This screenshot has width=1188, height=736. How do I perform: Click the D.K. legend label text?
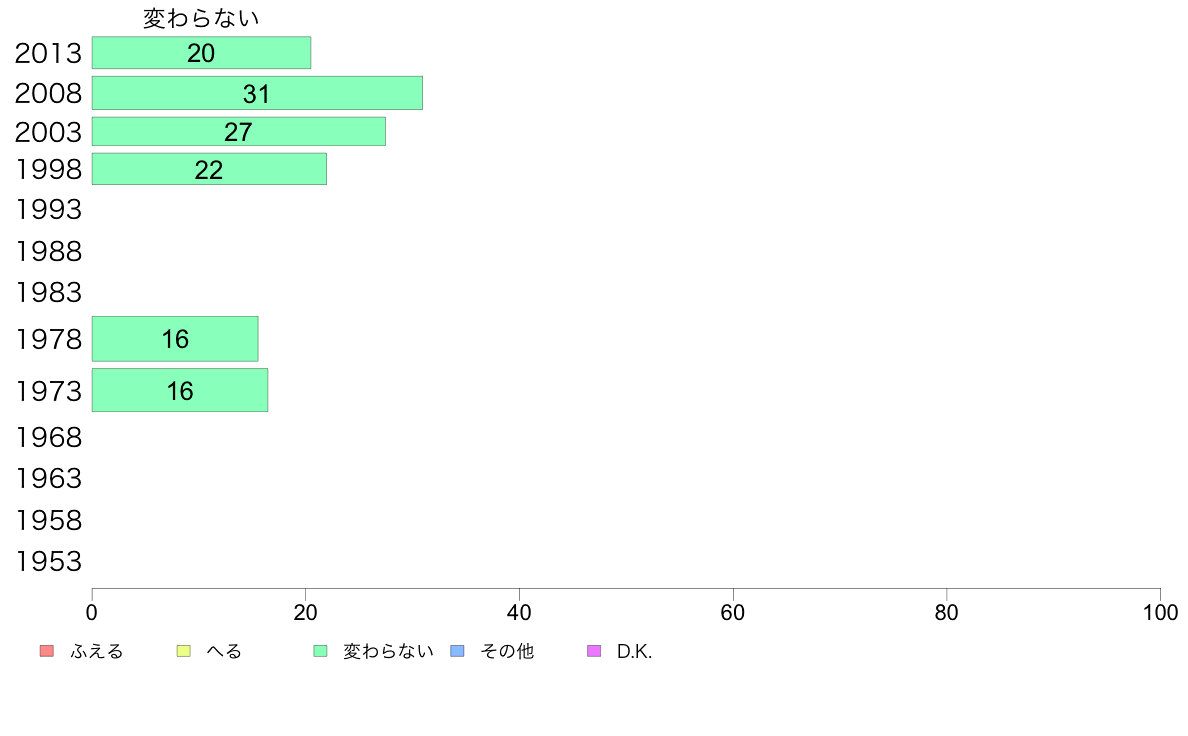click(634, 651)
